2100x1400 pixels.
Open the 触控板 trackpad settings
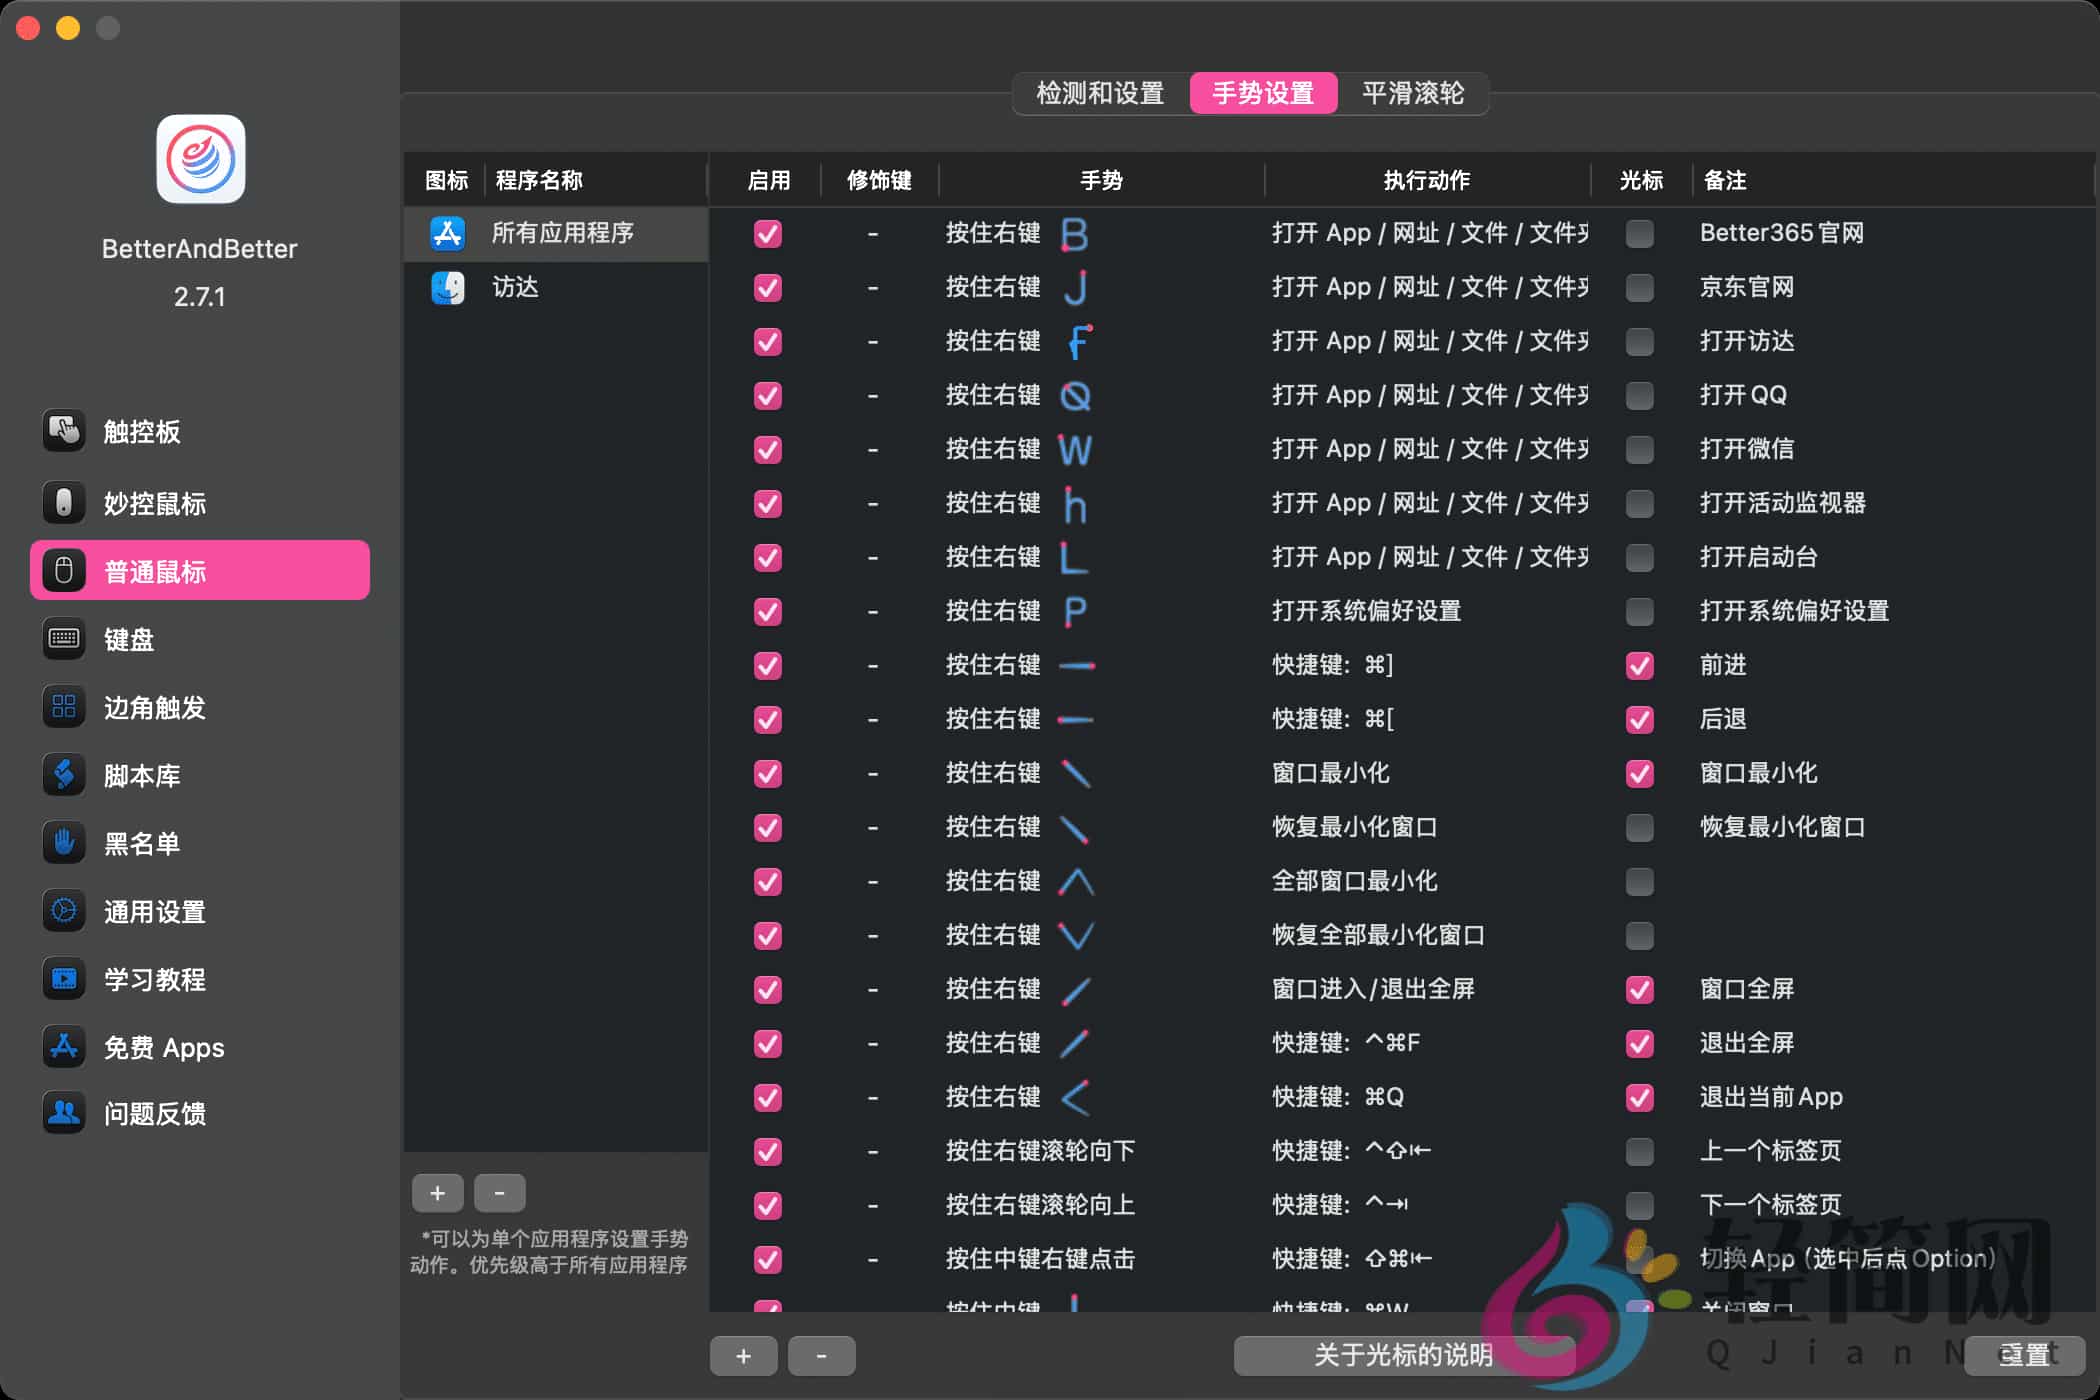click(141, 431)
